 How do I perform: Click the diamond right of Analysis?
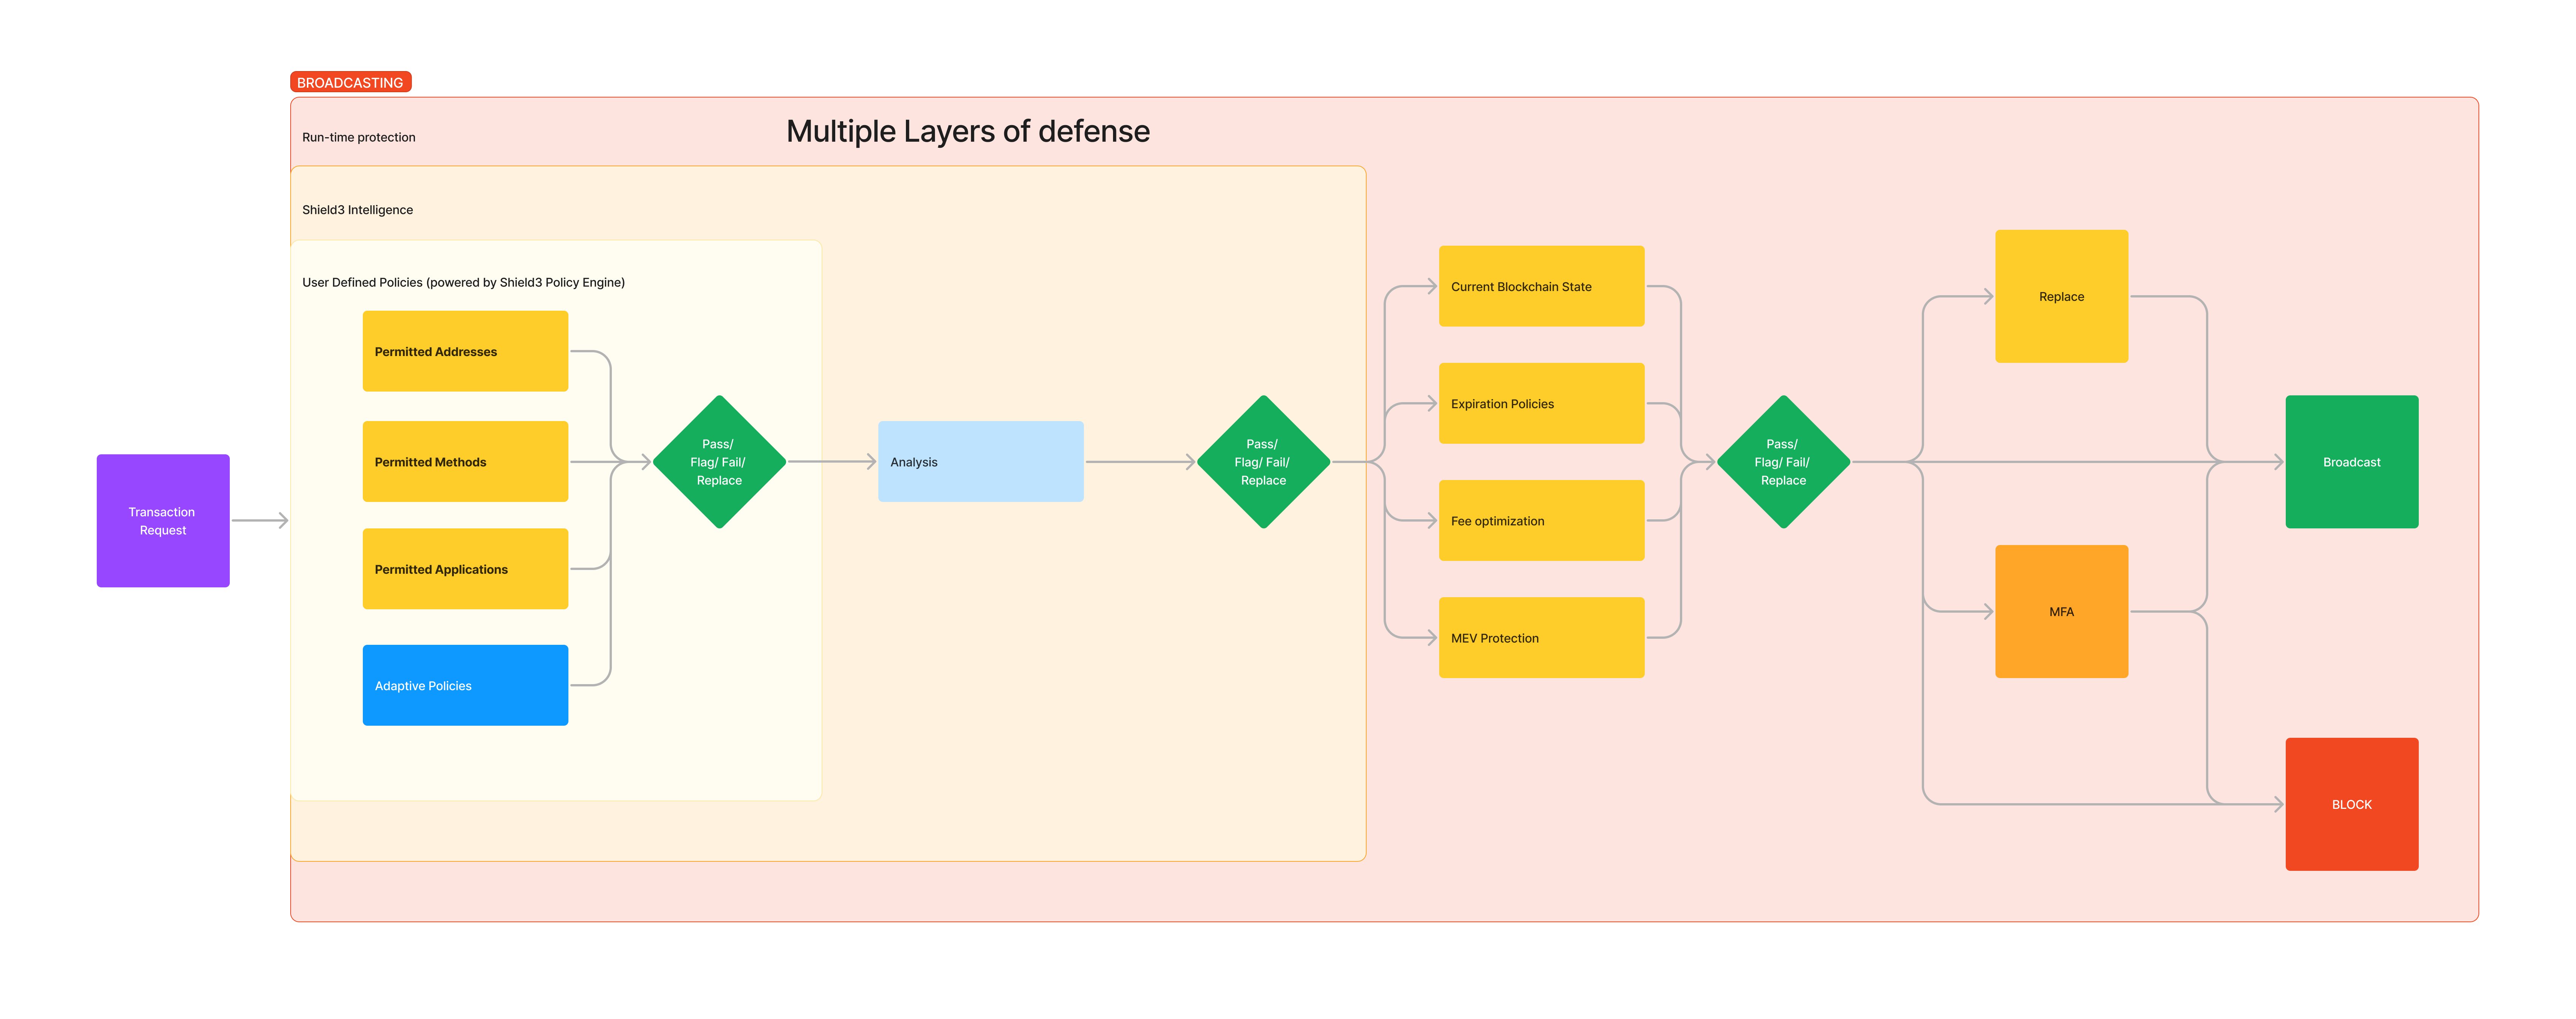tap(1263, 462)
